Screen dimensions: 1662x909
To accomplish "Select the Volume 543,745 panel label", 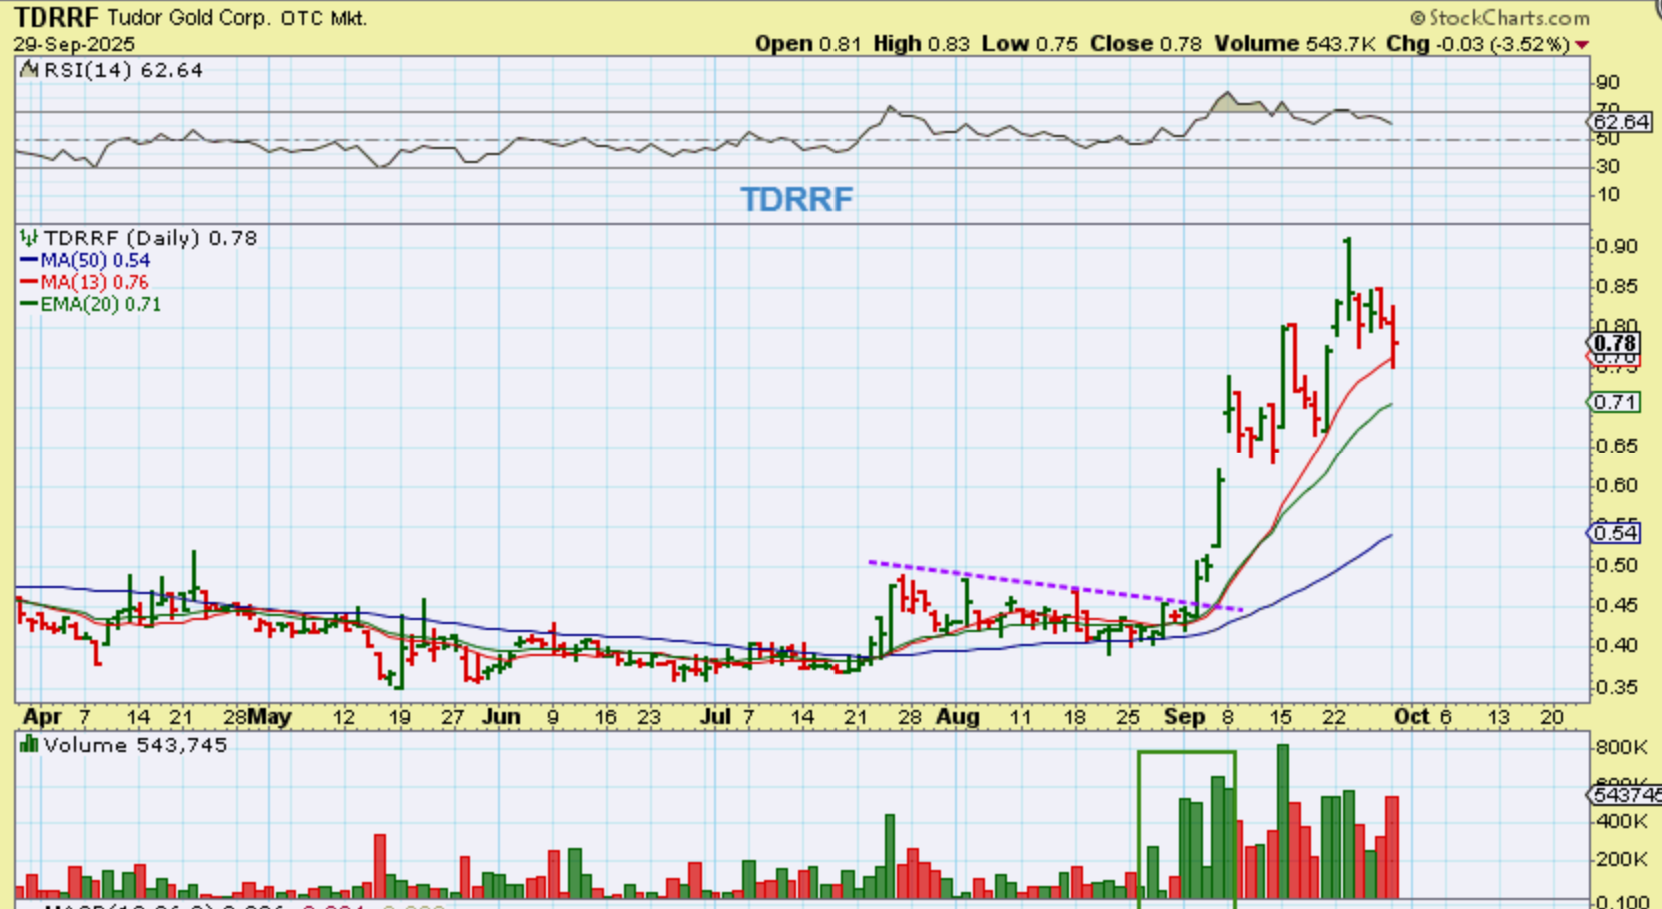I will tap(135, 745).
